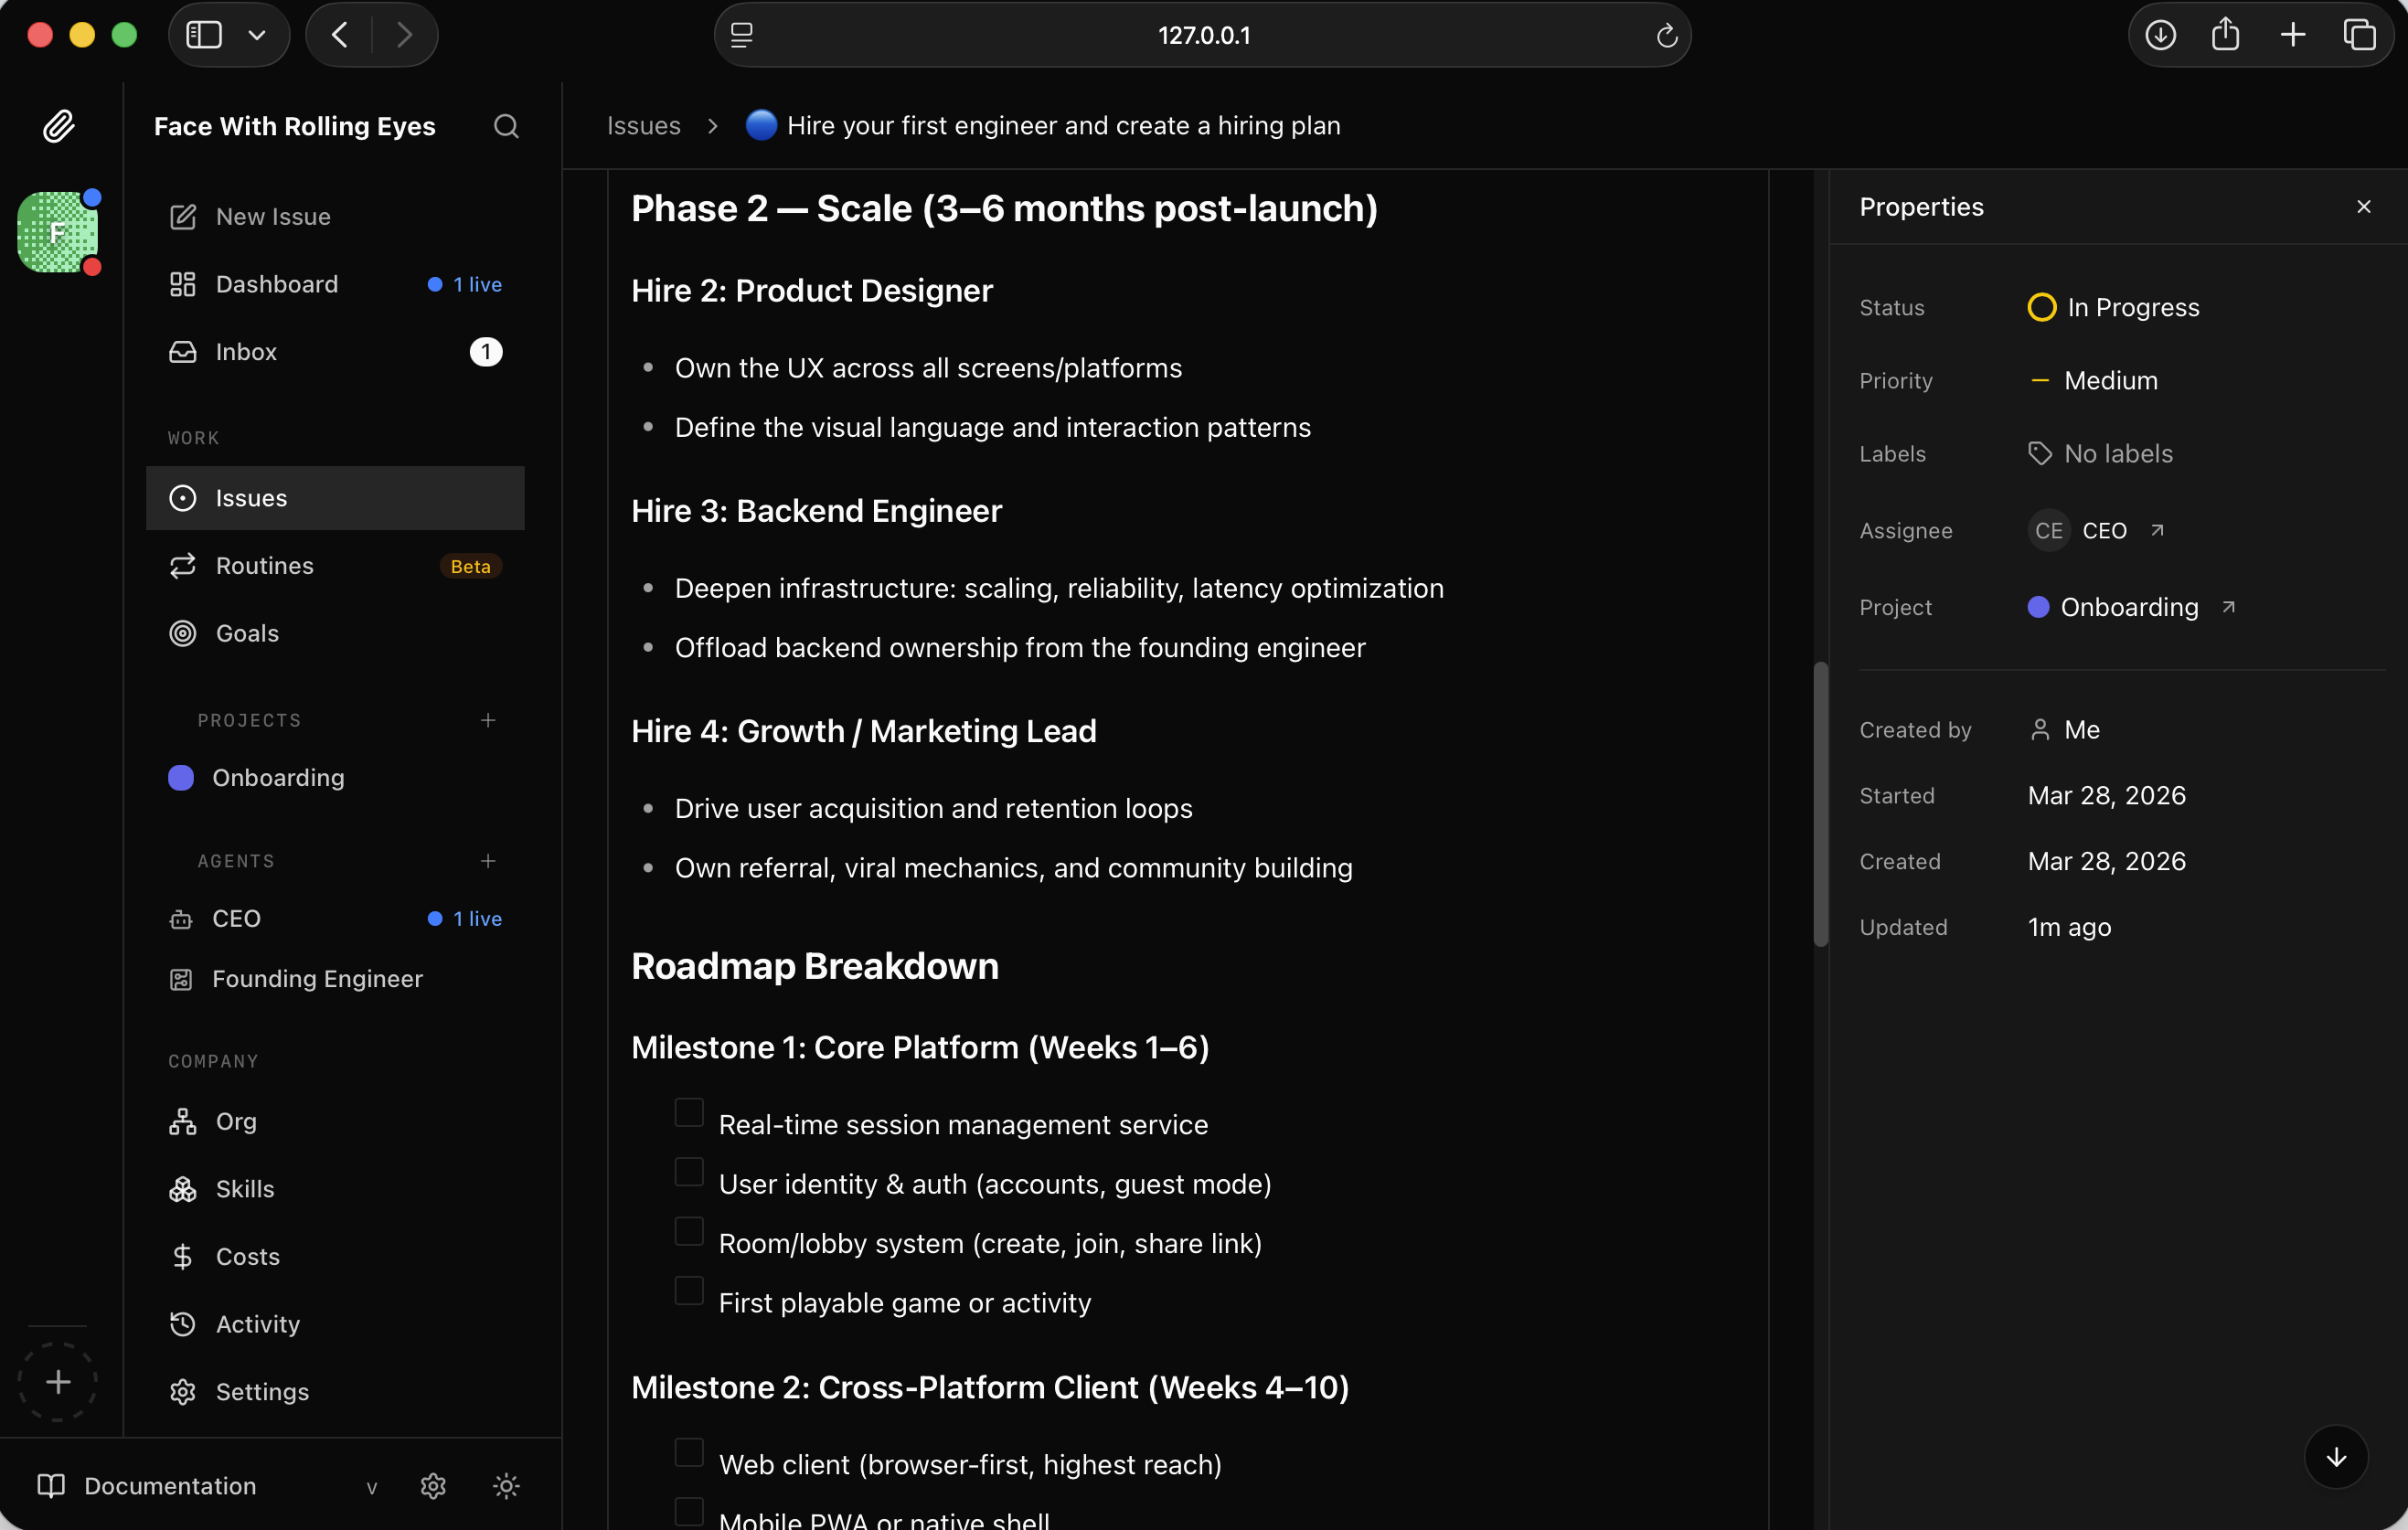Open the Inbox from the sidebar
This screenshot has height=1530, width=2408.
[x=246, y=351]
